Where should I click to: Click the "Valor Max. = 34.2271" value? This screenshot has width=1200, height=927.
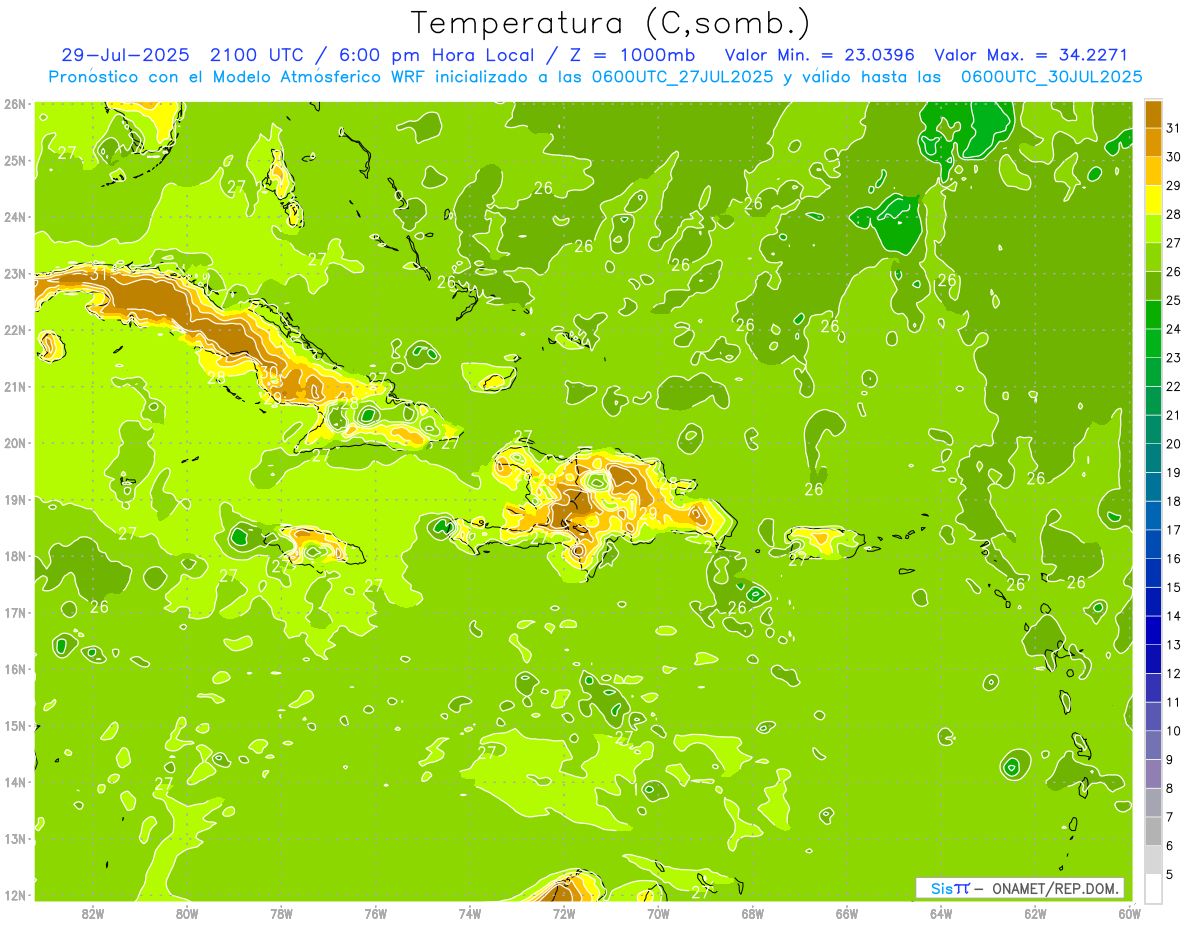click(1031, 55)
